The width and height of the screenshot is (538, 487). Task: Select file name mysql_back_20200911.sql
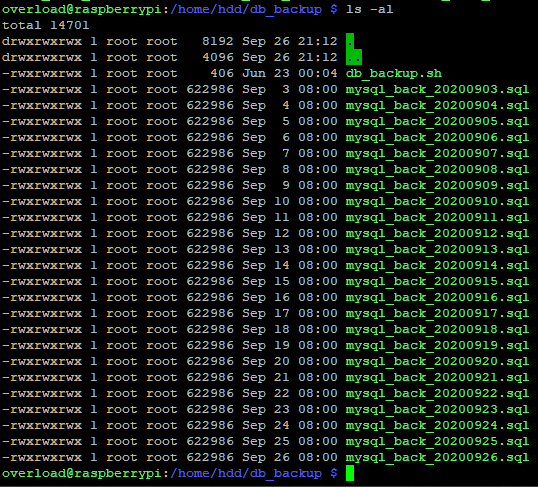(x=437, y=218)
